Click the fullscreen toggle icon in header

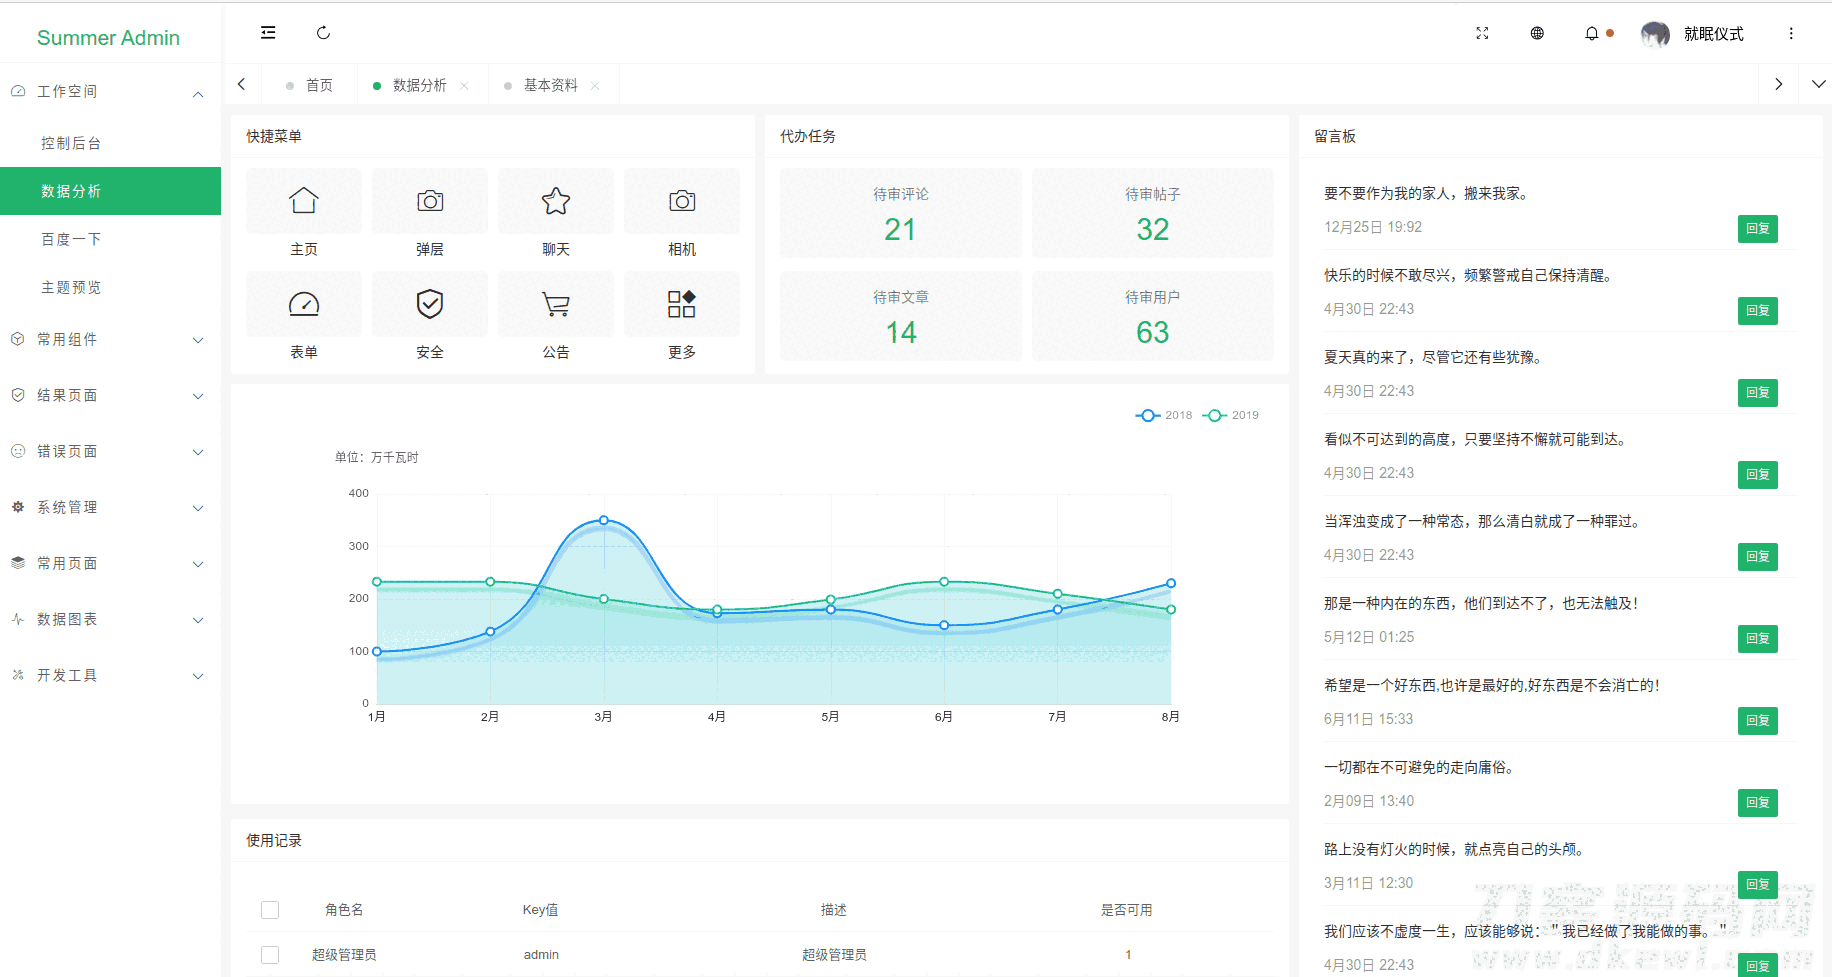1482,33
